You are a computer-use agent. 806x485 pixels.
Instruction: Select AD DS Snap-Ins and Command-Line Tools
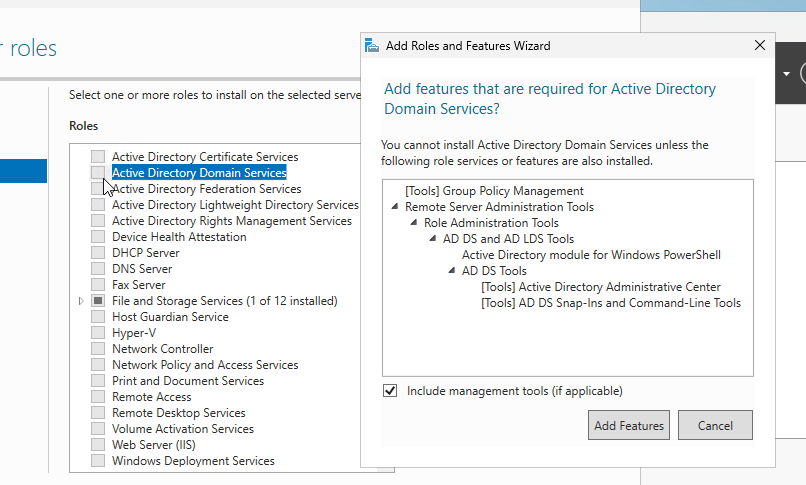611,303
